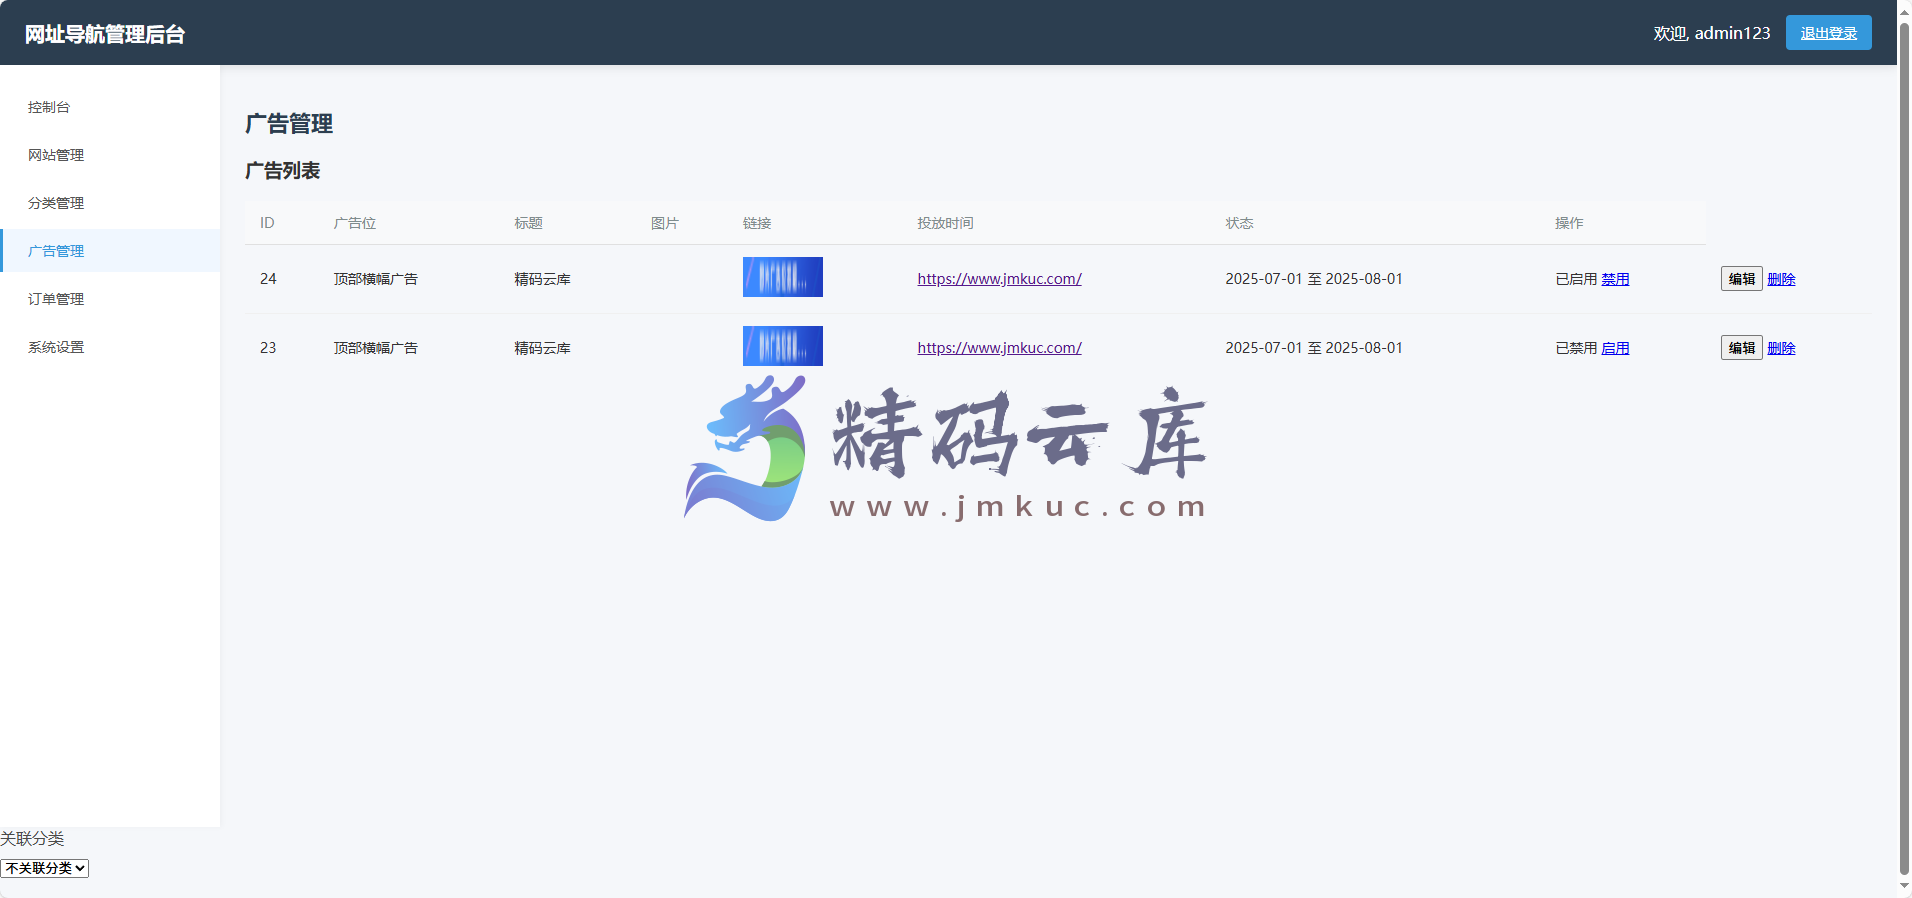The width and height of the screenshot is (1912, 898).
Task: Click the ID cell 23
Action: click(x=268, y=348)
